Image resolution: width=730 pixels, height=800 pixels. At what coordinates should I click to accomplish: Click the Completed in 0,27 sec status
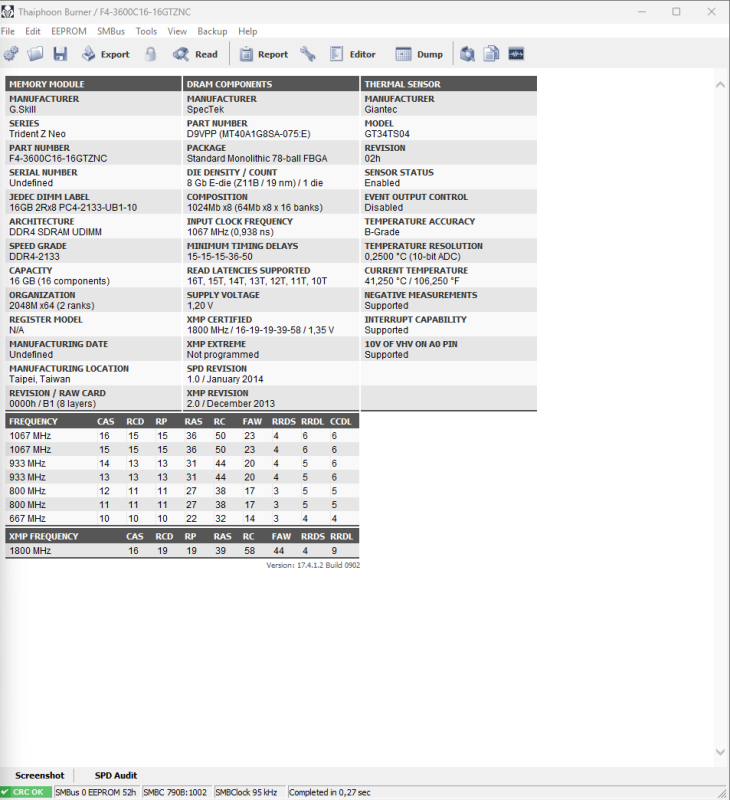click(330, 792)
